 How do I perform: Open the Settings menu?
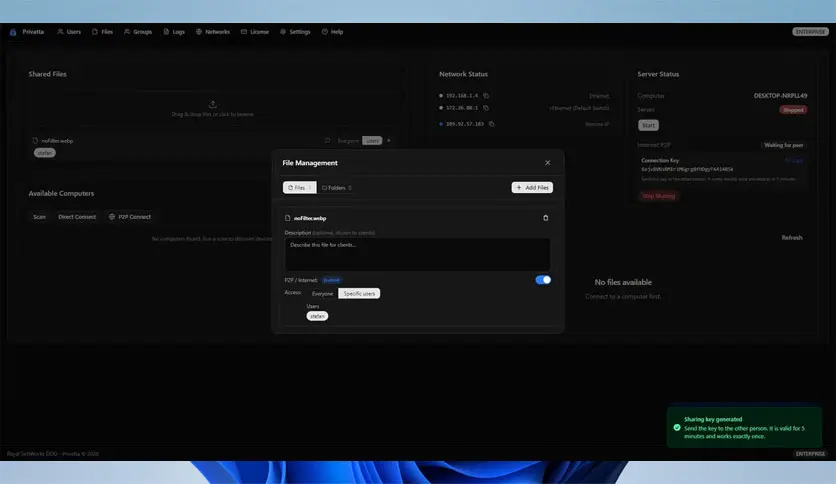click(x=295, y=32)
